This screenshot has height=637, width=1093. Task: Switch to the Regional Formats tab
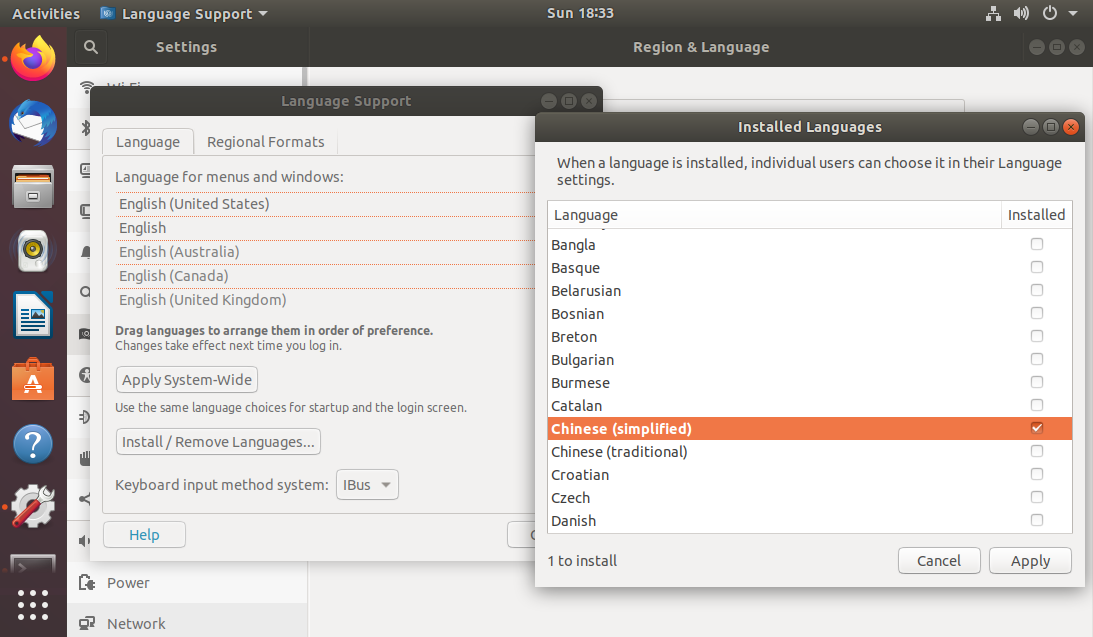pos(265,142)
